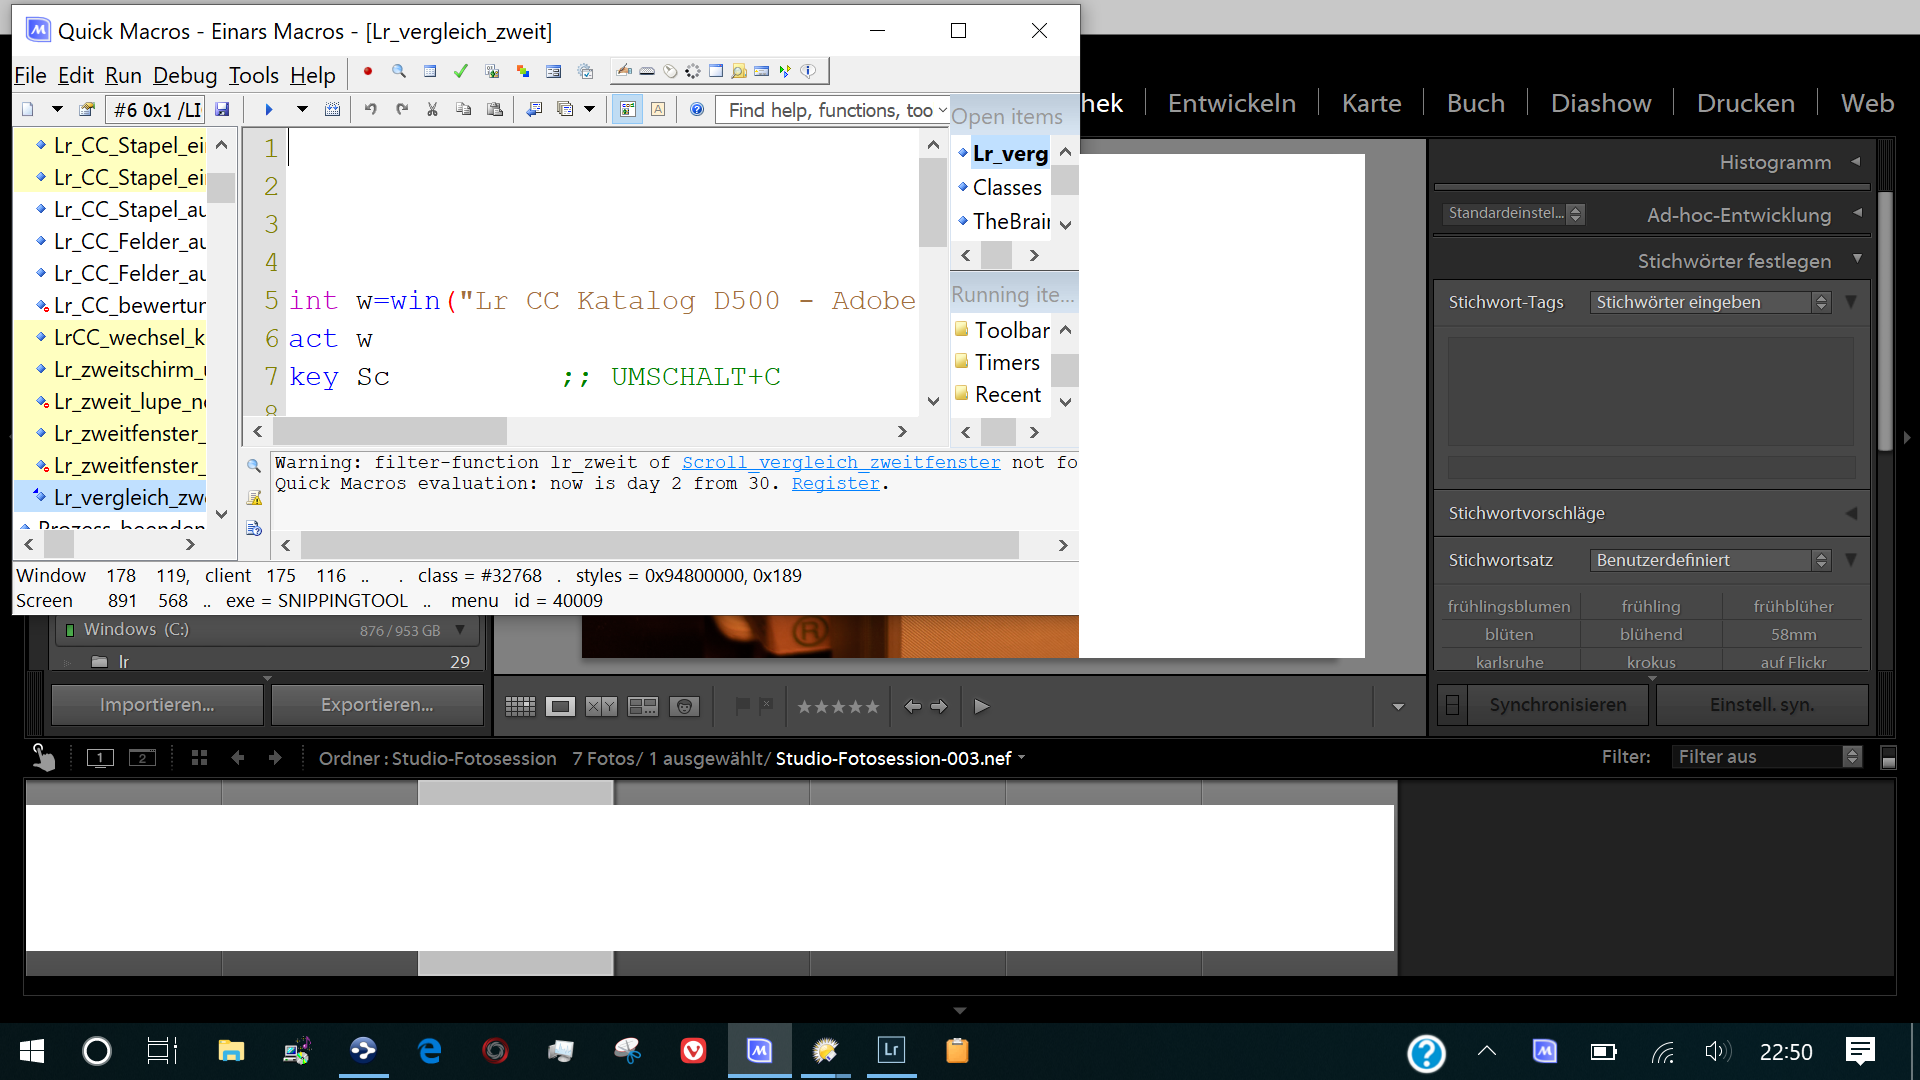Set rating using the five stars control

pos(838,707)
